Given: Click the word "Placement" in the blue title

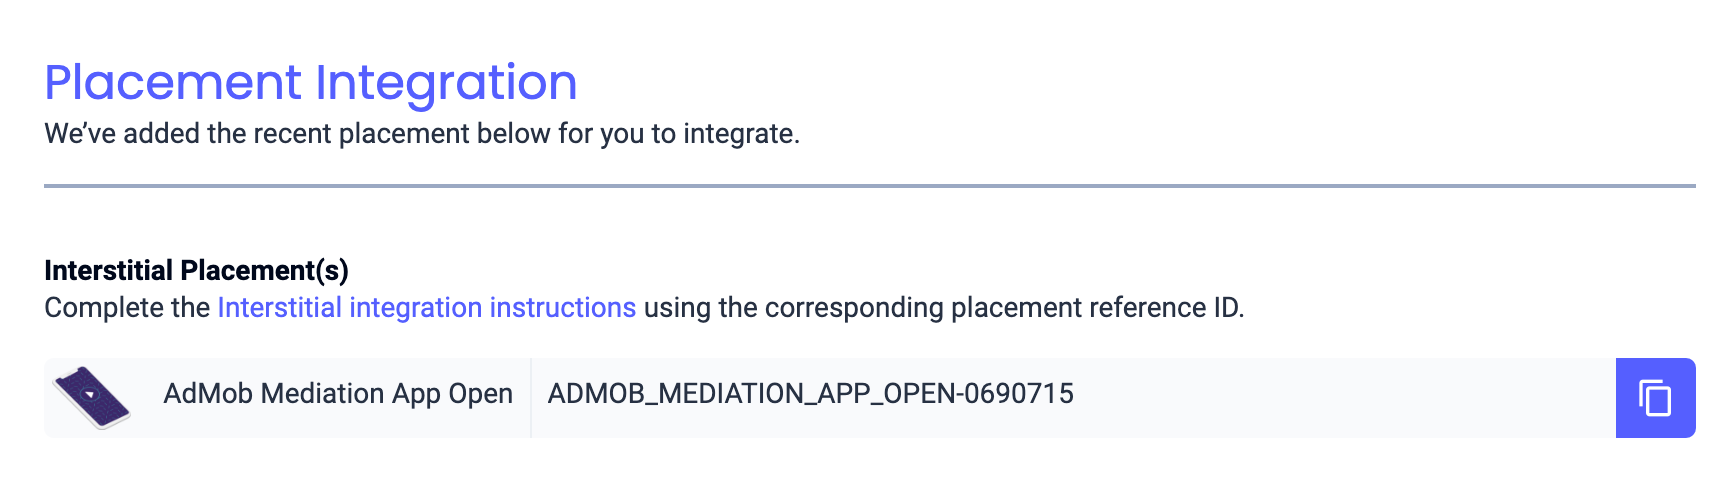Looking at the screenshot, I should tap(173, 83).
